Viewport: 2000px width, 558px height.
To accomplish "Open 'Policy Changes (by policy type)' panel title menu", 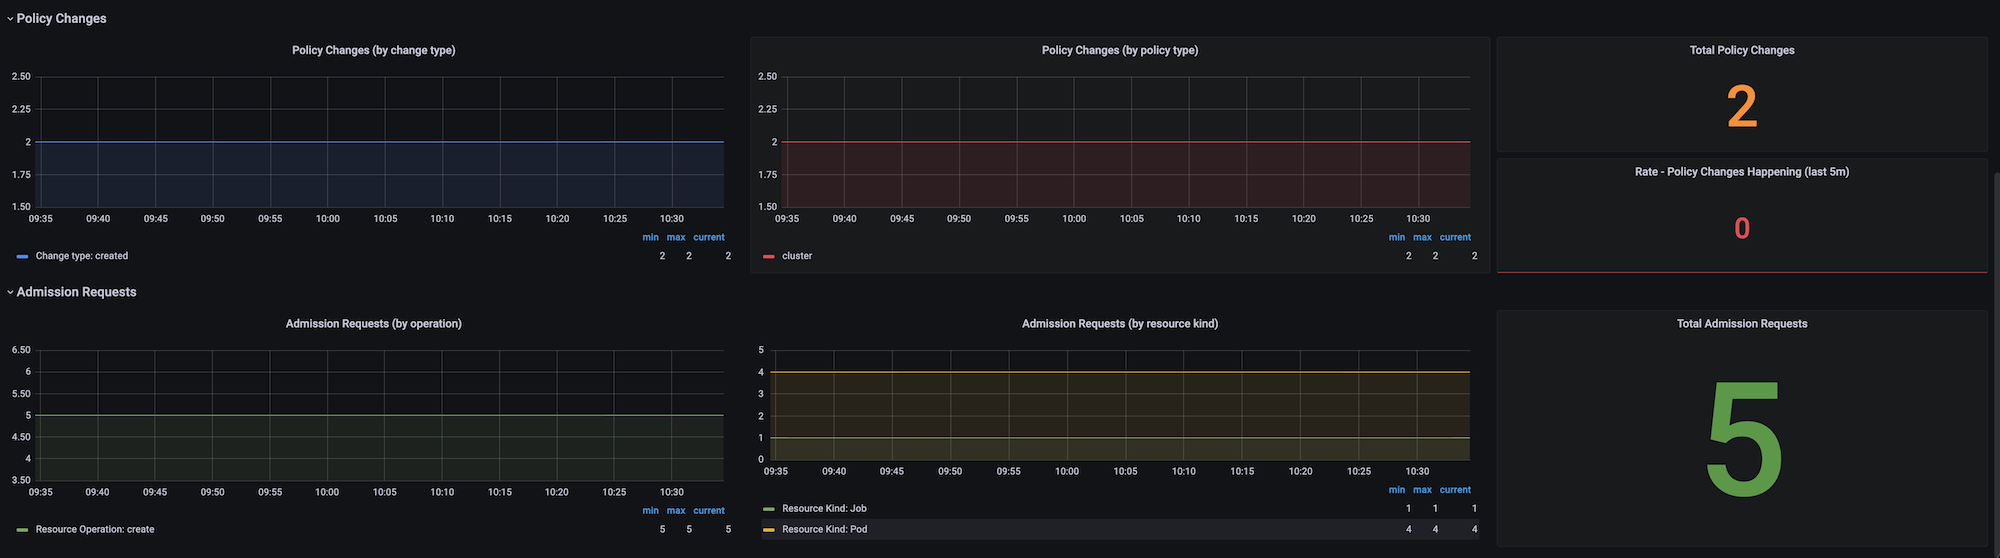I will coord(1119,50).
